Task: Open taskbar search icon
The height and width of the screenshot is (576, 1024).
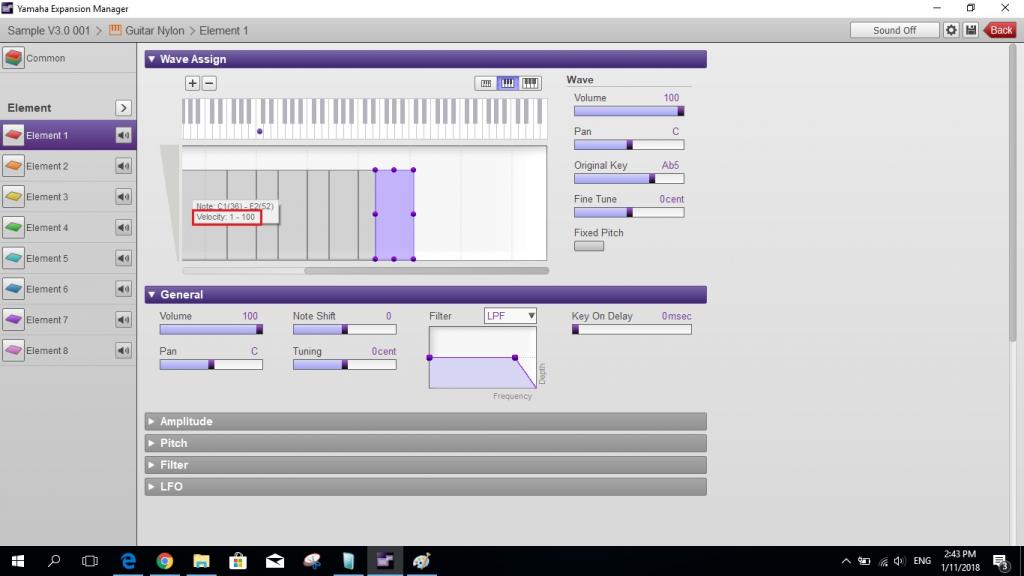Action: (54, 561)
